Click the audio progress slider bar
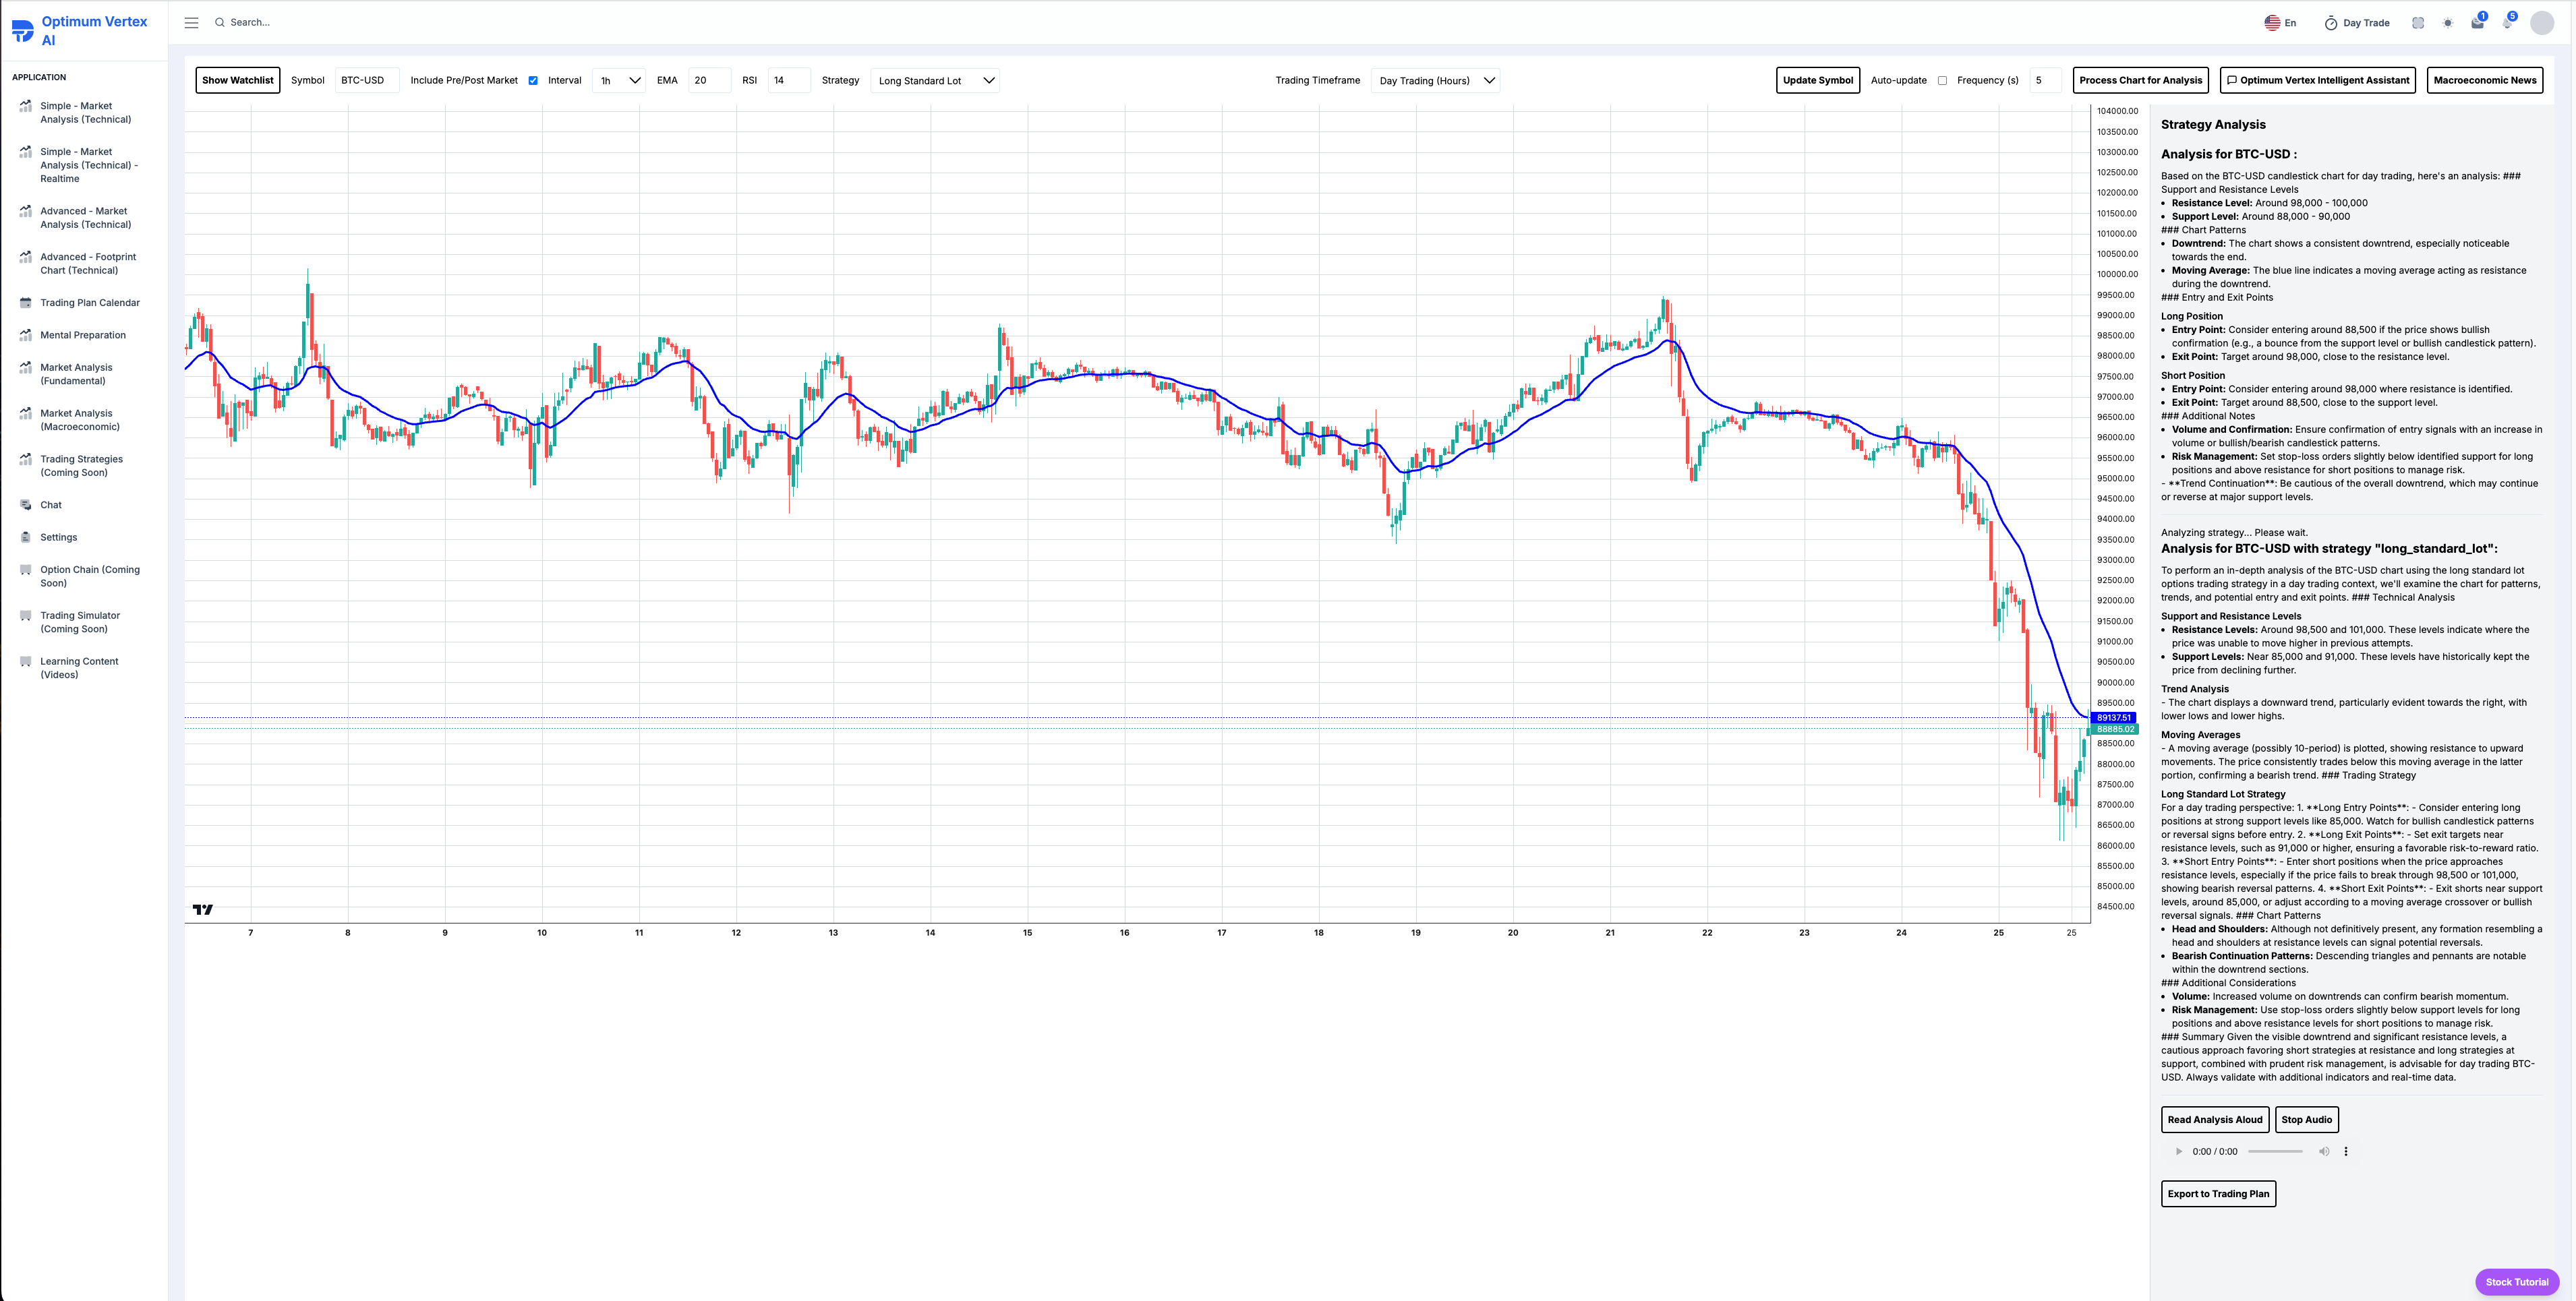 tap(2275, 1151)
